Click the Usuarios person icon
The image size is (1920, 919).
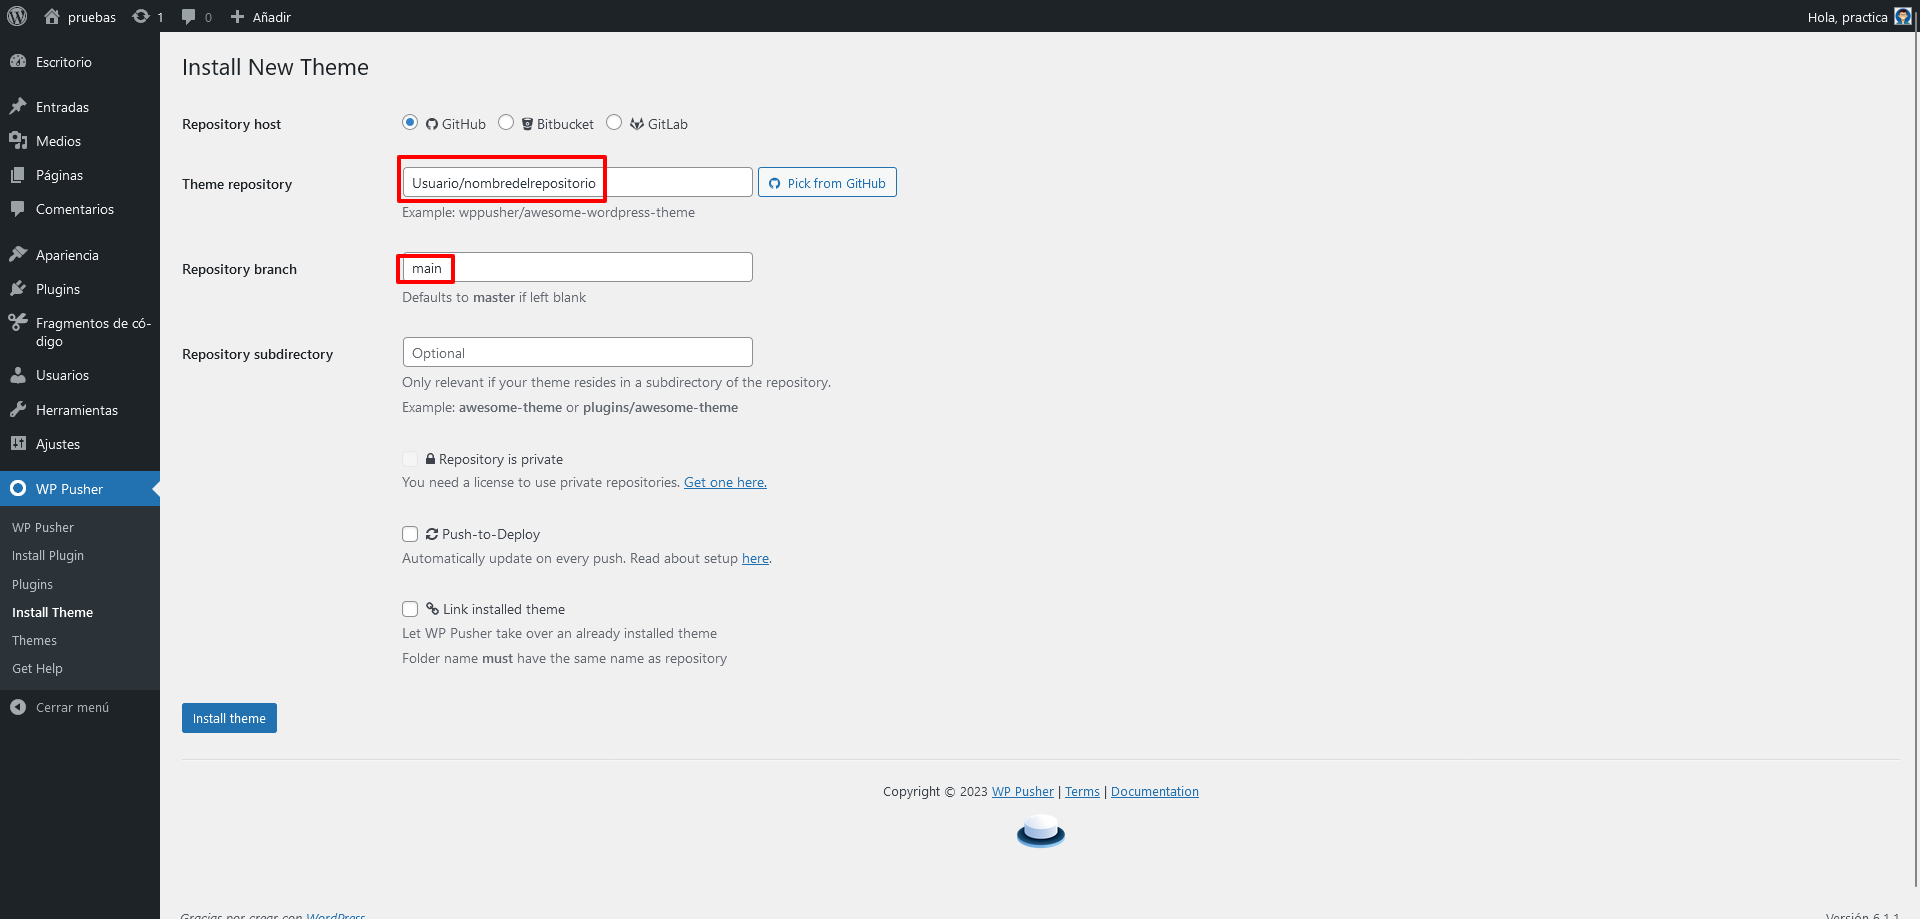coord(18,375)
